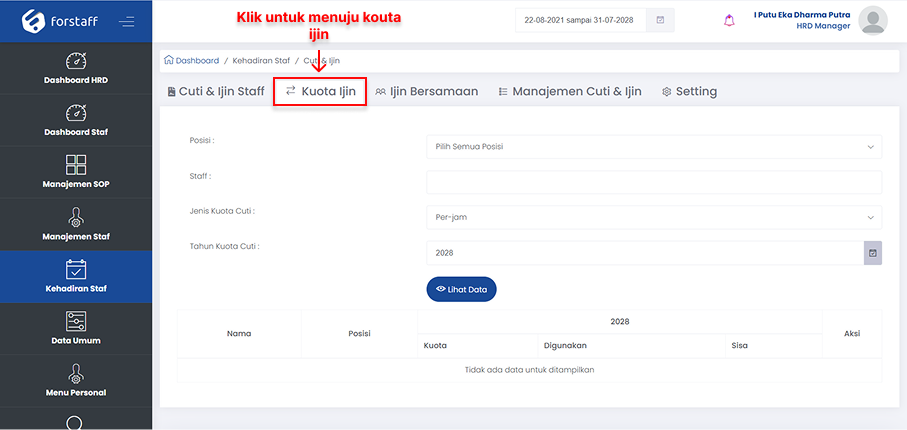Switch to Kuota Ijin tab
The width and height of the screenshot is (907, 430).
pos(320,91)
